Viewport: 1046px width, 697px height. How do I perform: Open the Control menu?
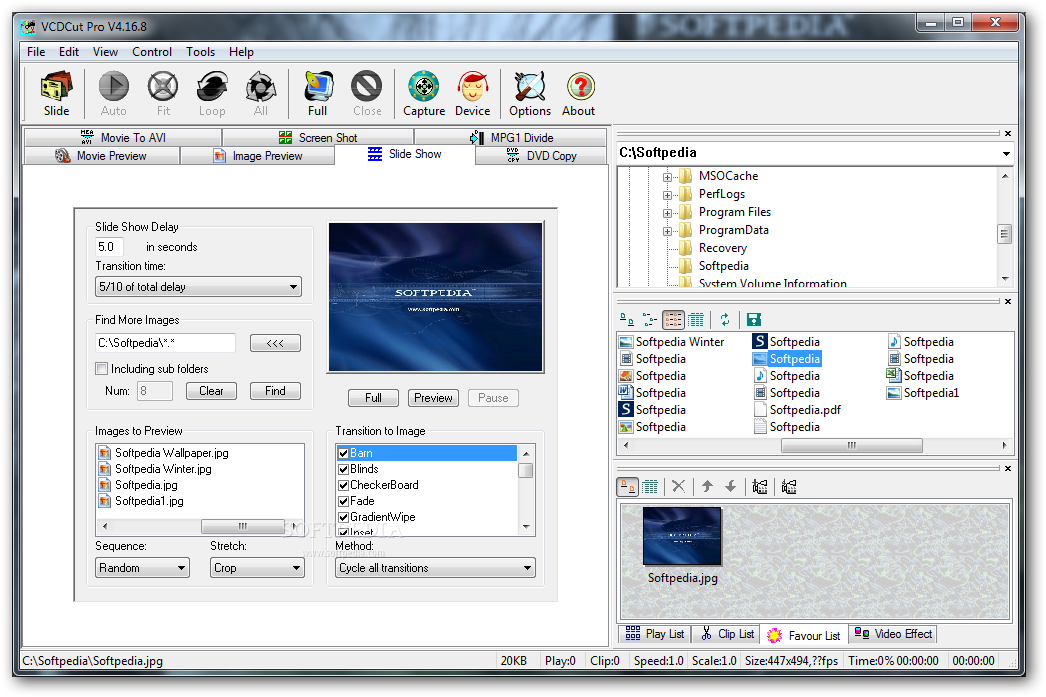(x=151, y=52)
